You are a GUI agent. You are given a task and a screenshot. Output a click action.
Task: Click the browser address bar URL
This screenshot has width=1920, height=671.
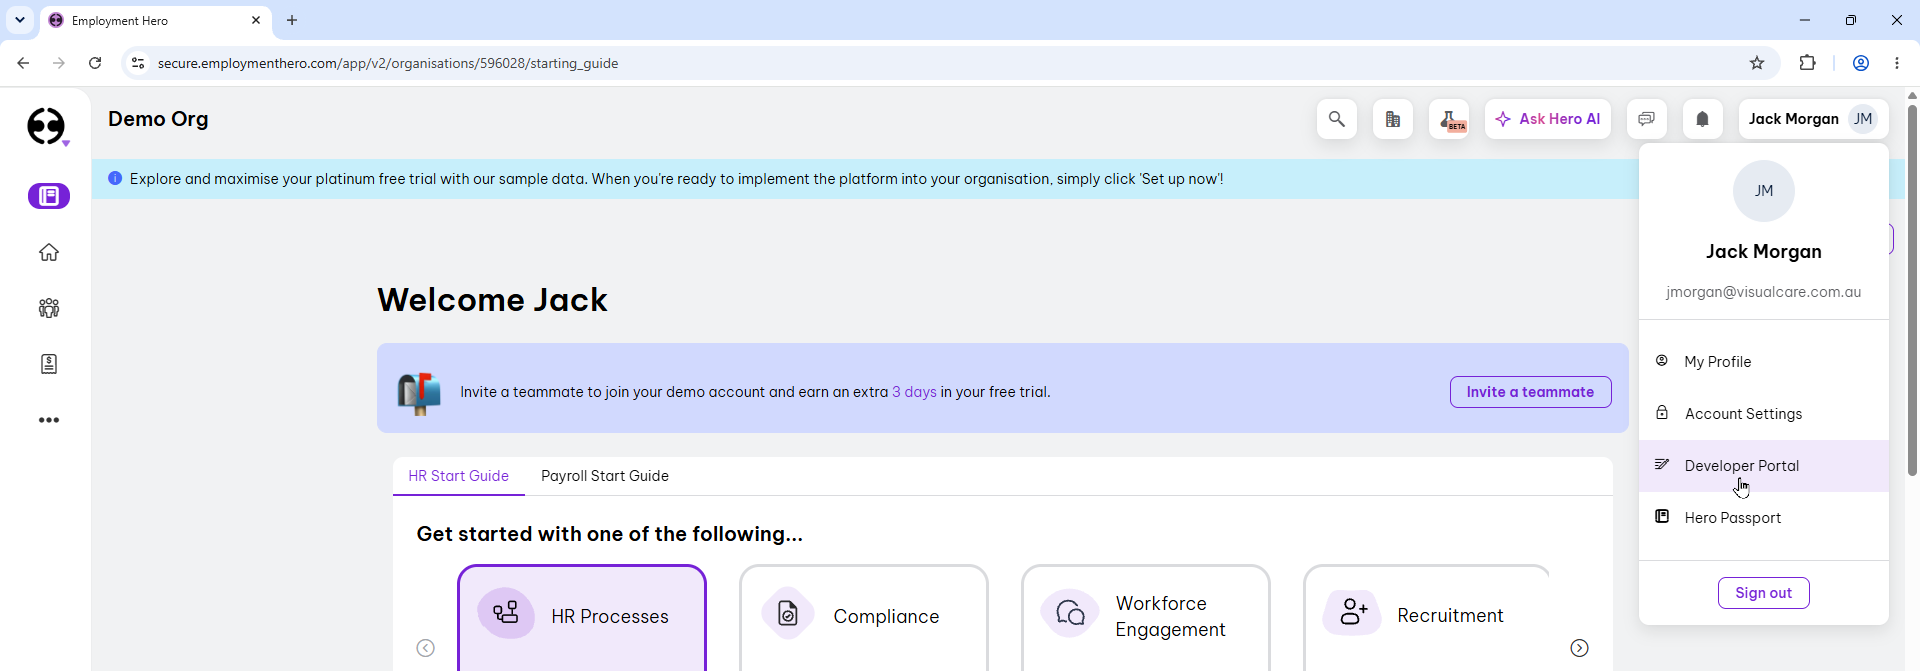point(388,63)
